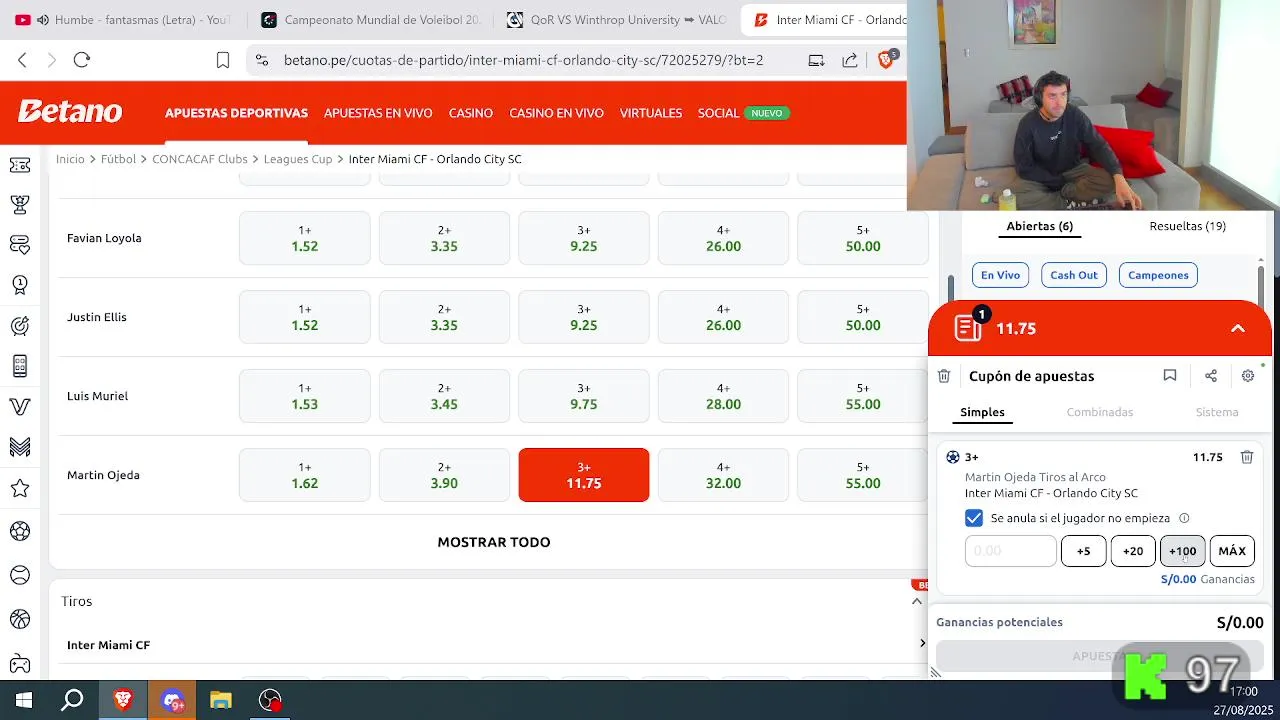Open the trophy icon in left sidebar

(x=19, y=204)
